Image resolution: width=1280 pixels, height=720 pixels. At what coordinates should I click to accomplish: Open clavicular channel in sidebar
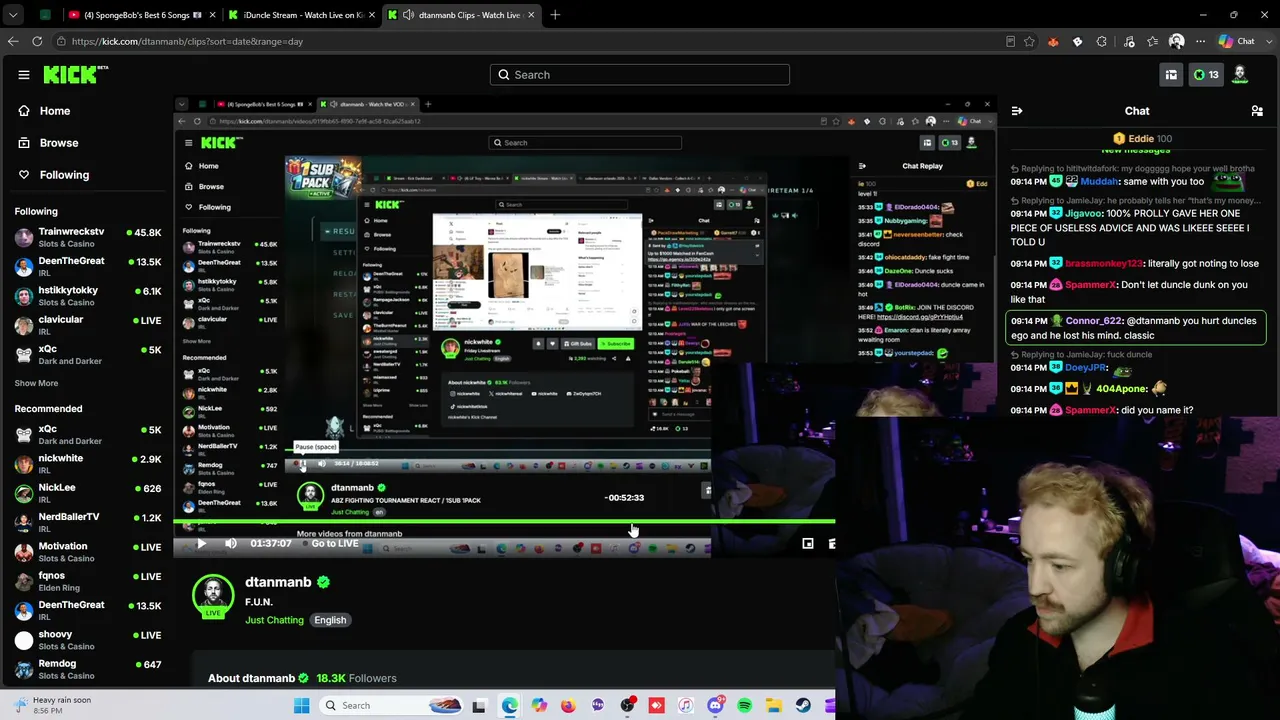(x=88, y=324)
